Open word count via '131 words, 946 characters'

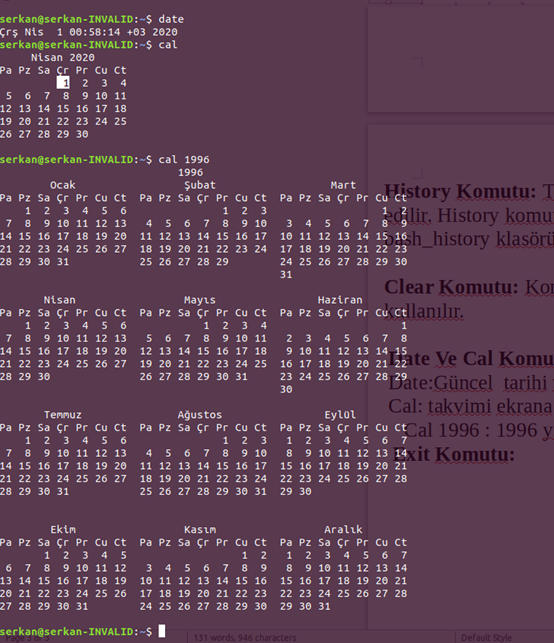245,638
